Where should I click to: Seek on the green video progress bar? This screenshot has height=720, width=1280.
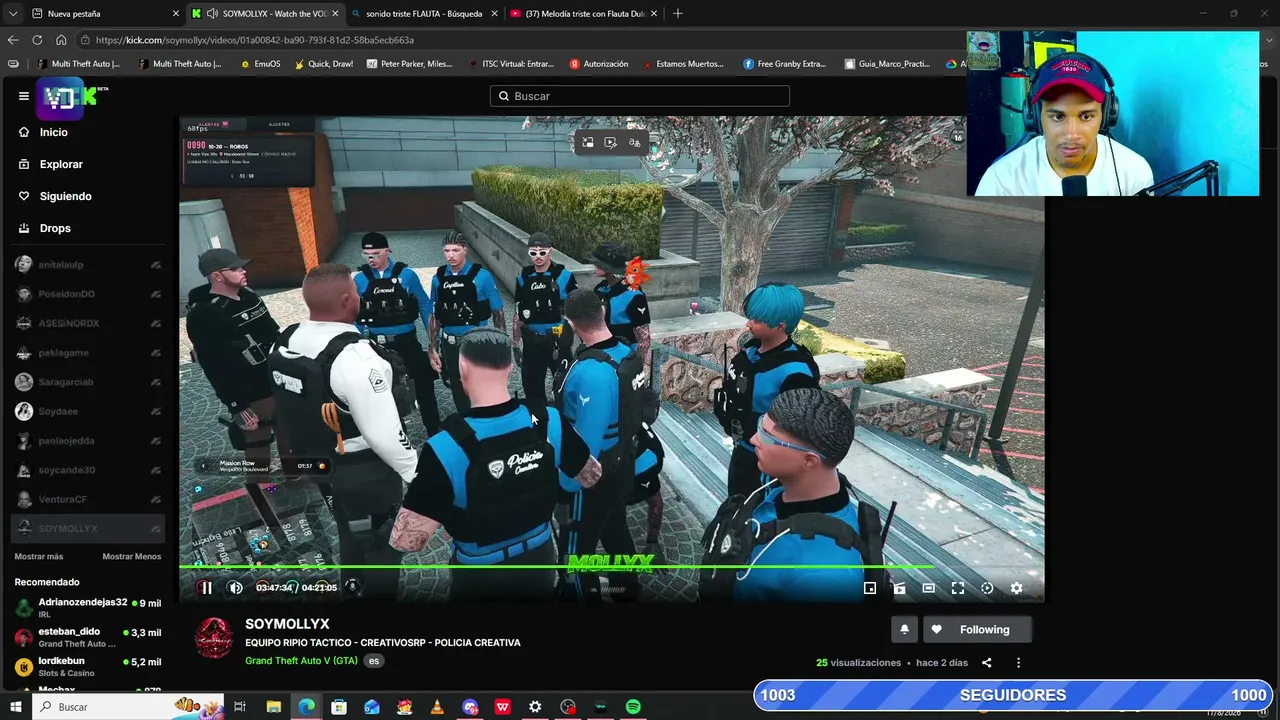[x=612, y=567]
